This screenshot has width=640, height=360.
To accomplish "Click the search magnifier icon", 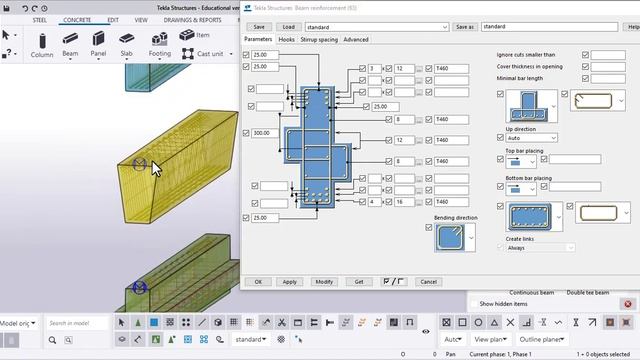I will tap(52, 340).
